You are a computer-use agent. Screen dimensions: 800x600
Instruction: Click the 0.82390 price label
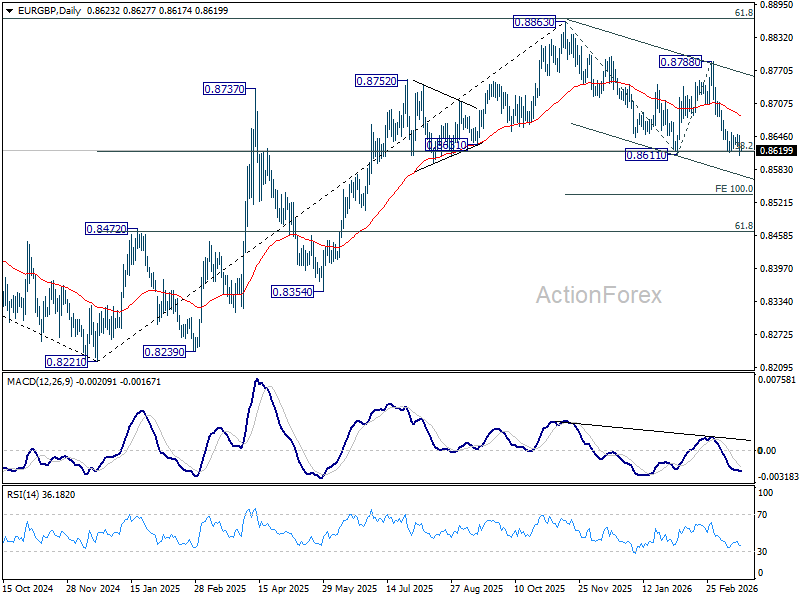[164, 352]
